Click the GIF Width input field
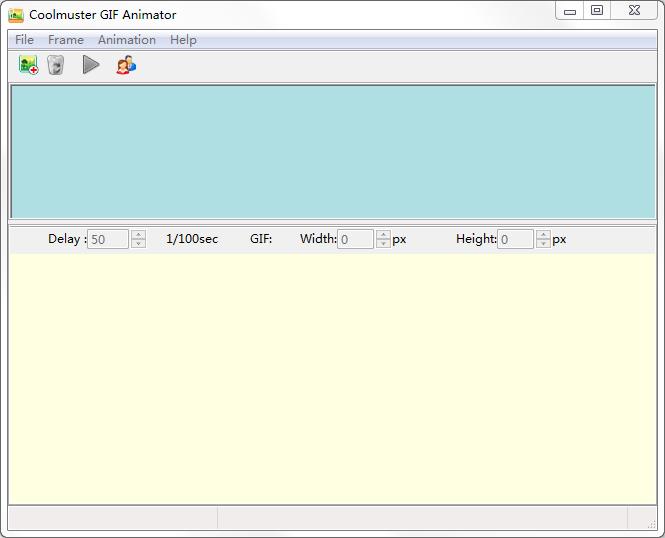This screenshot has height=538, width=665. [x=355, y=239]
